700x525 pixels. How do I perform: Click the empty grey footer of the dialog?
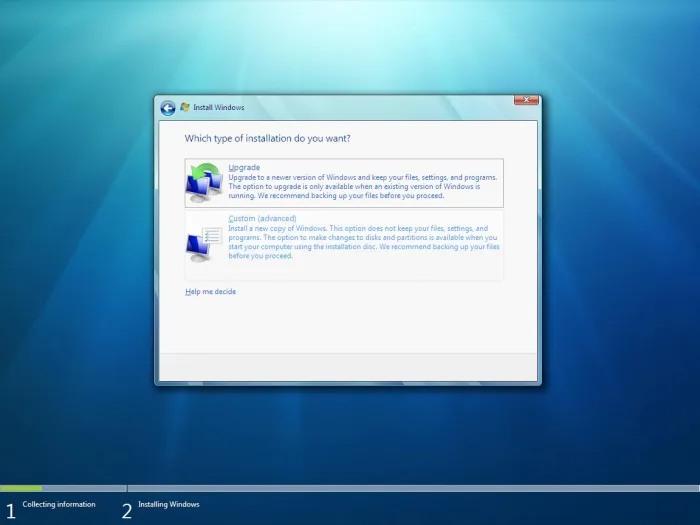coord(347,366)
